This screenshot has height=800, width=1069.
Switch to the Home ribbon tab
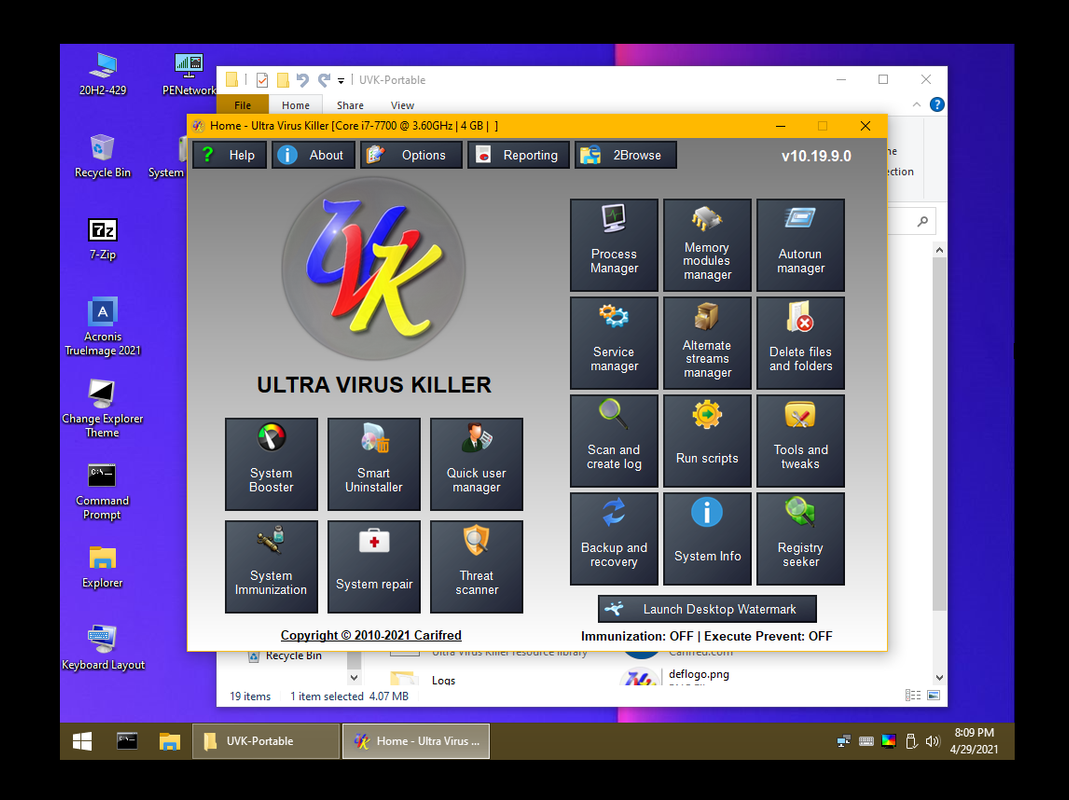point(296,105)
